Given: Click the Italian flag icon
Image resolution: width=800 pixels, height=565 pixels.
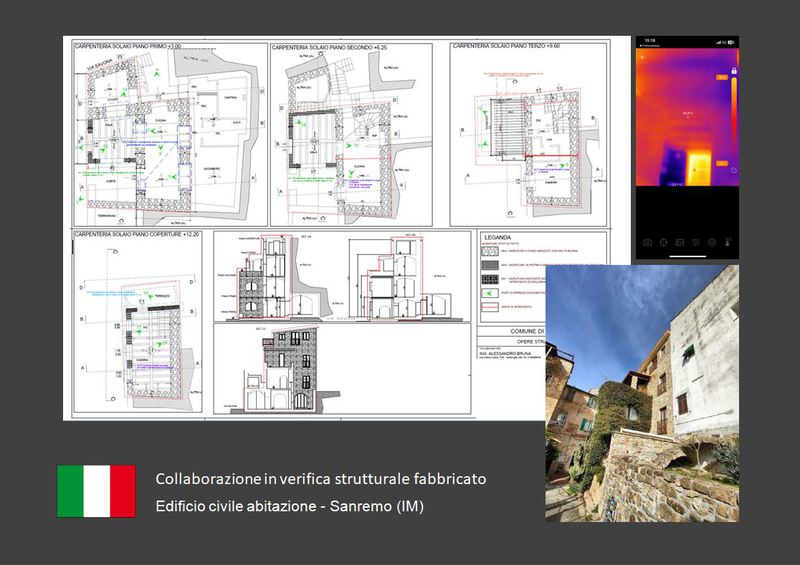Looking at the screenshot, I should tap(96, 491).
